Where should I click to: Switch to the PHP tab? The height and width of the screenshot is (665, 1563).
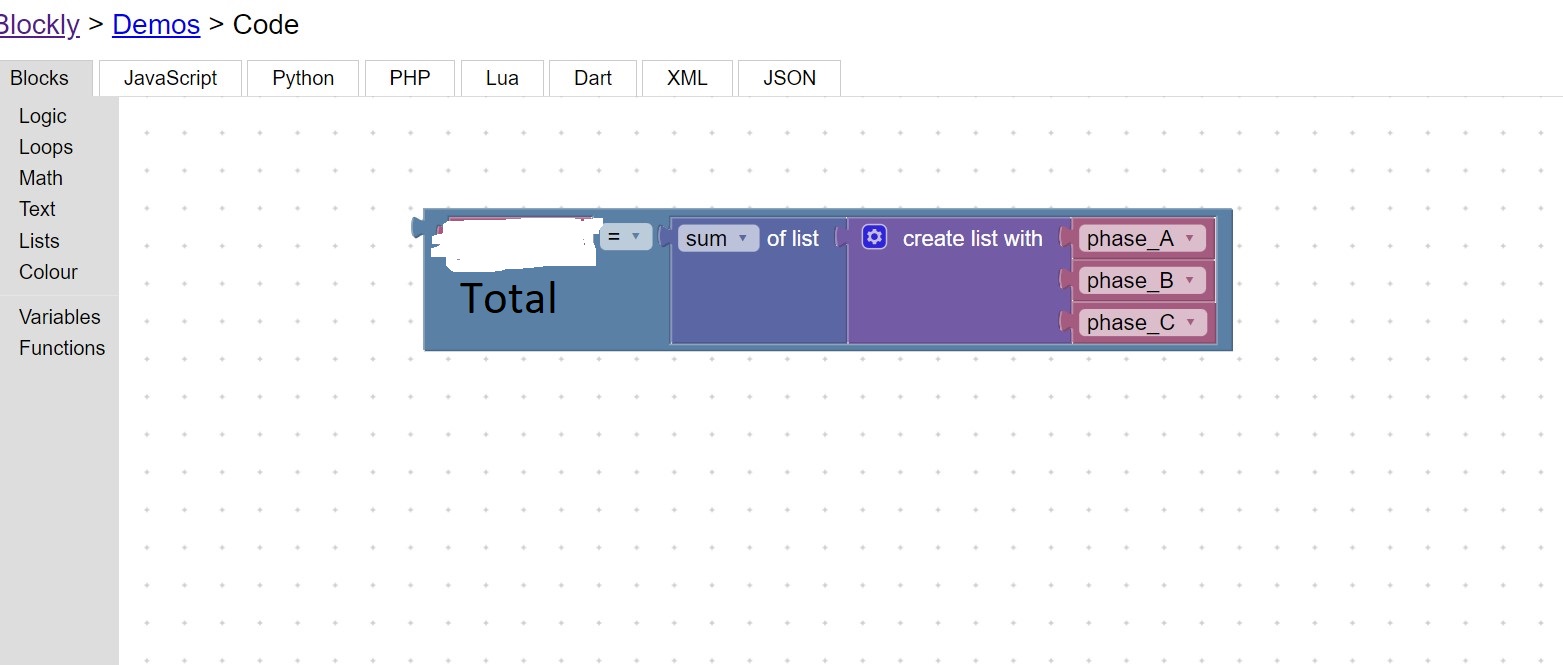click(x=410, y=78)
